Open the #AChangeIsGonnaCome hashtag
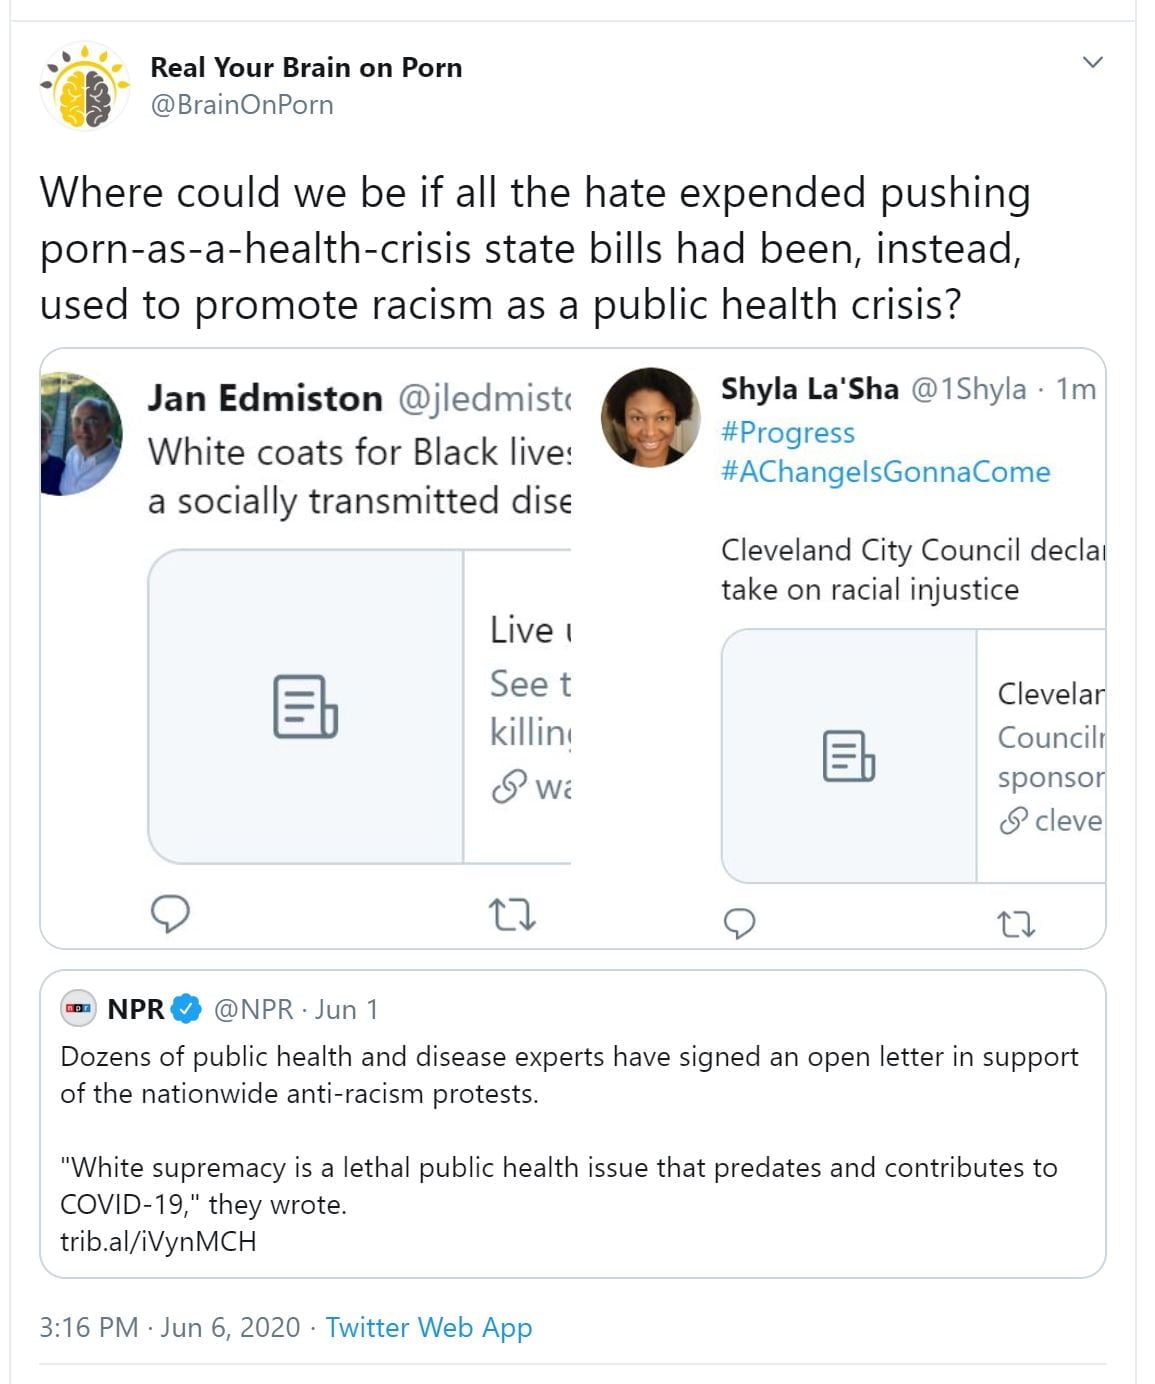The height and width of the screenshot is (1384, 1155). (x=886, y=472)
